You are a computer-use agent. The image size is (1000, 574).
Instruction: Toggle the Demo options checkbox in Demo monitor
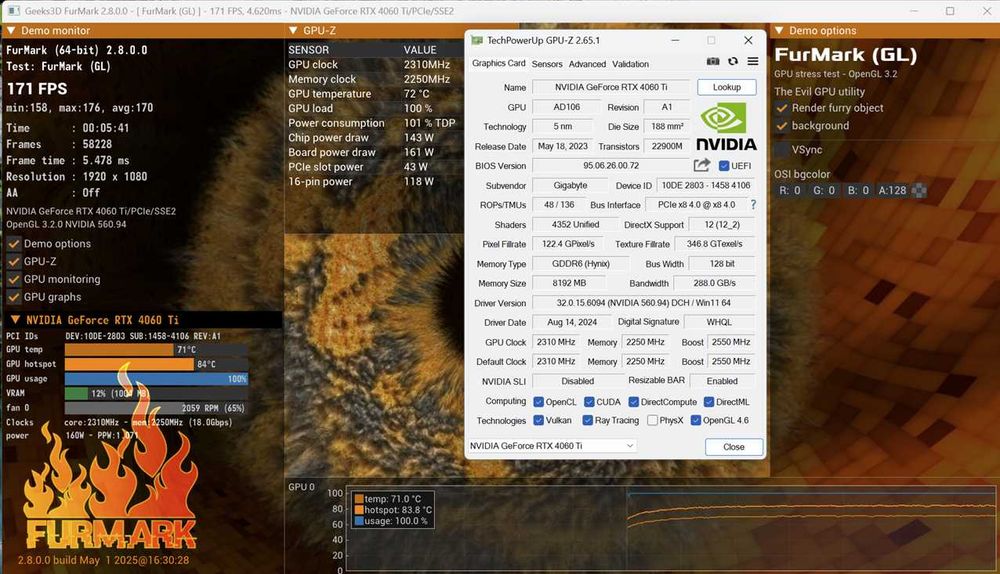(13, 244)
